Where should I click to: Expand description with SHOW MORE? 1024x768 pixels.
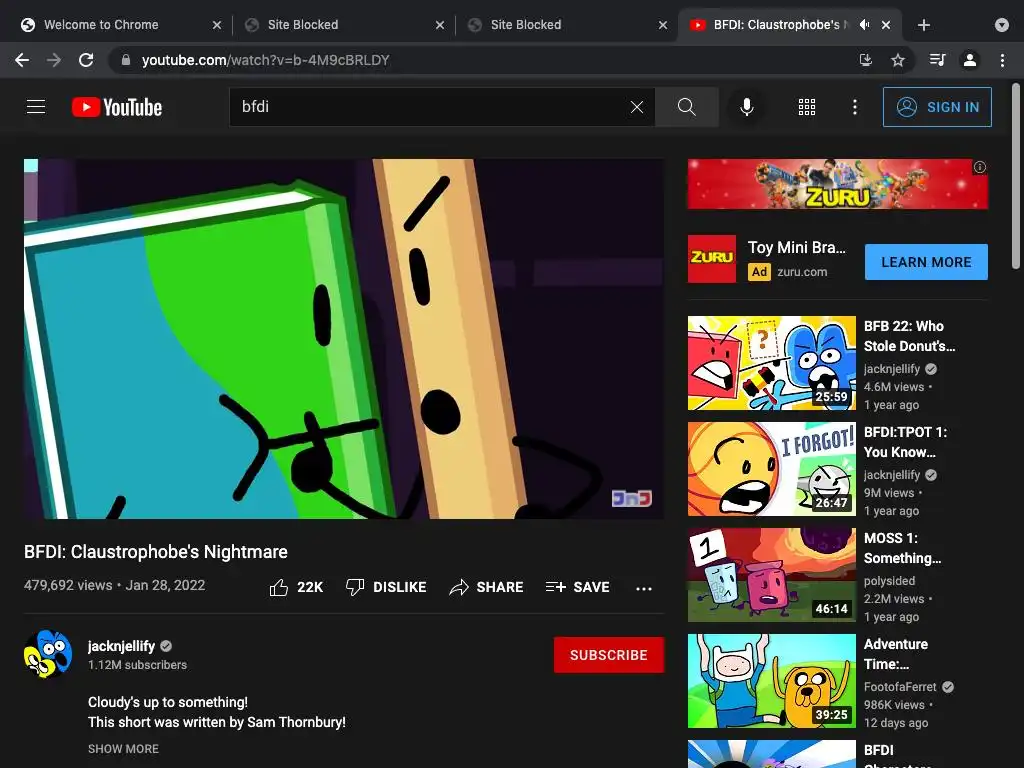point(123,749)
